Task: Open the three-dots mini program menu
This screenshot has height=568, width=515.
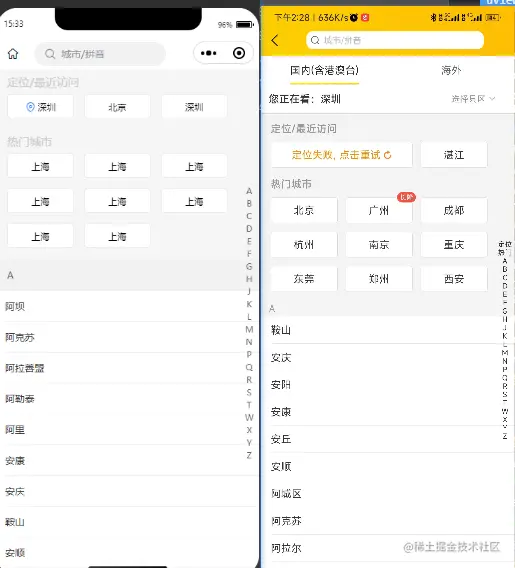Action: 209,53
